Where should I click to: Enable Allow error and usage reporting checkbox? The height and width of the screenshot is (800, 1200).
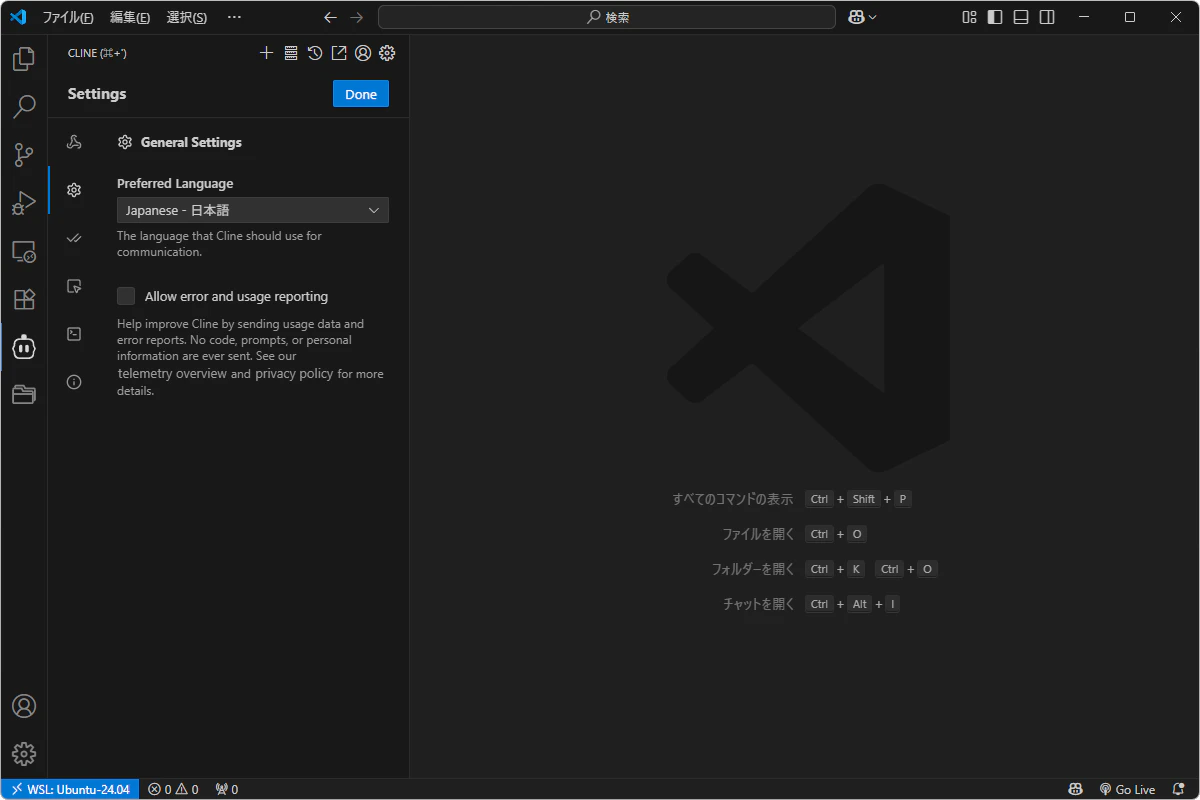pyautogui.click(x=126, y=296)
